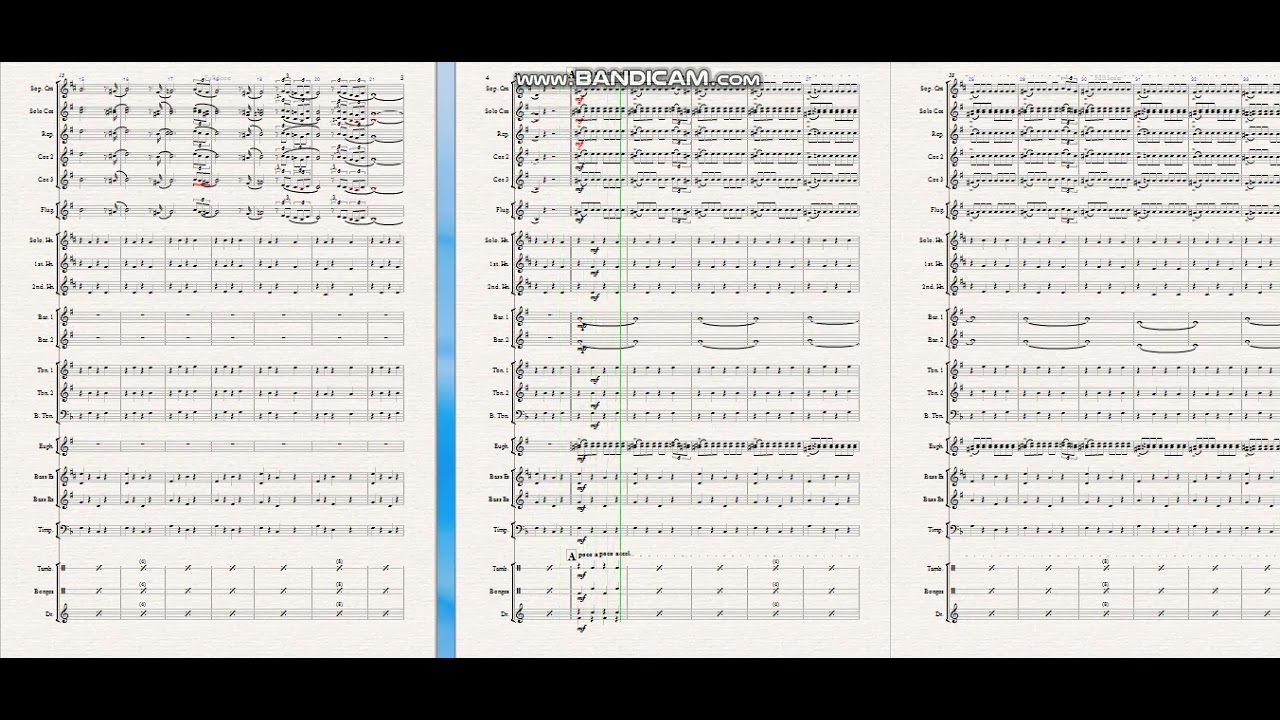Select 'Sop. Cnt.' staff label on left page
This screenshot has width=1280, height=720.
coord(42,88)
